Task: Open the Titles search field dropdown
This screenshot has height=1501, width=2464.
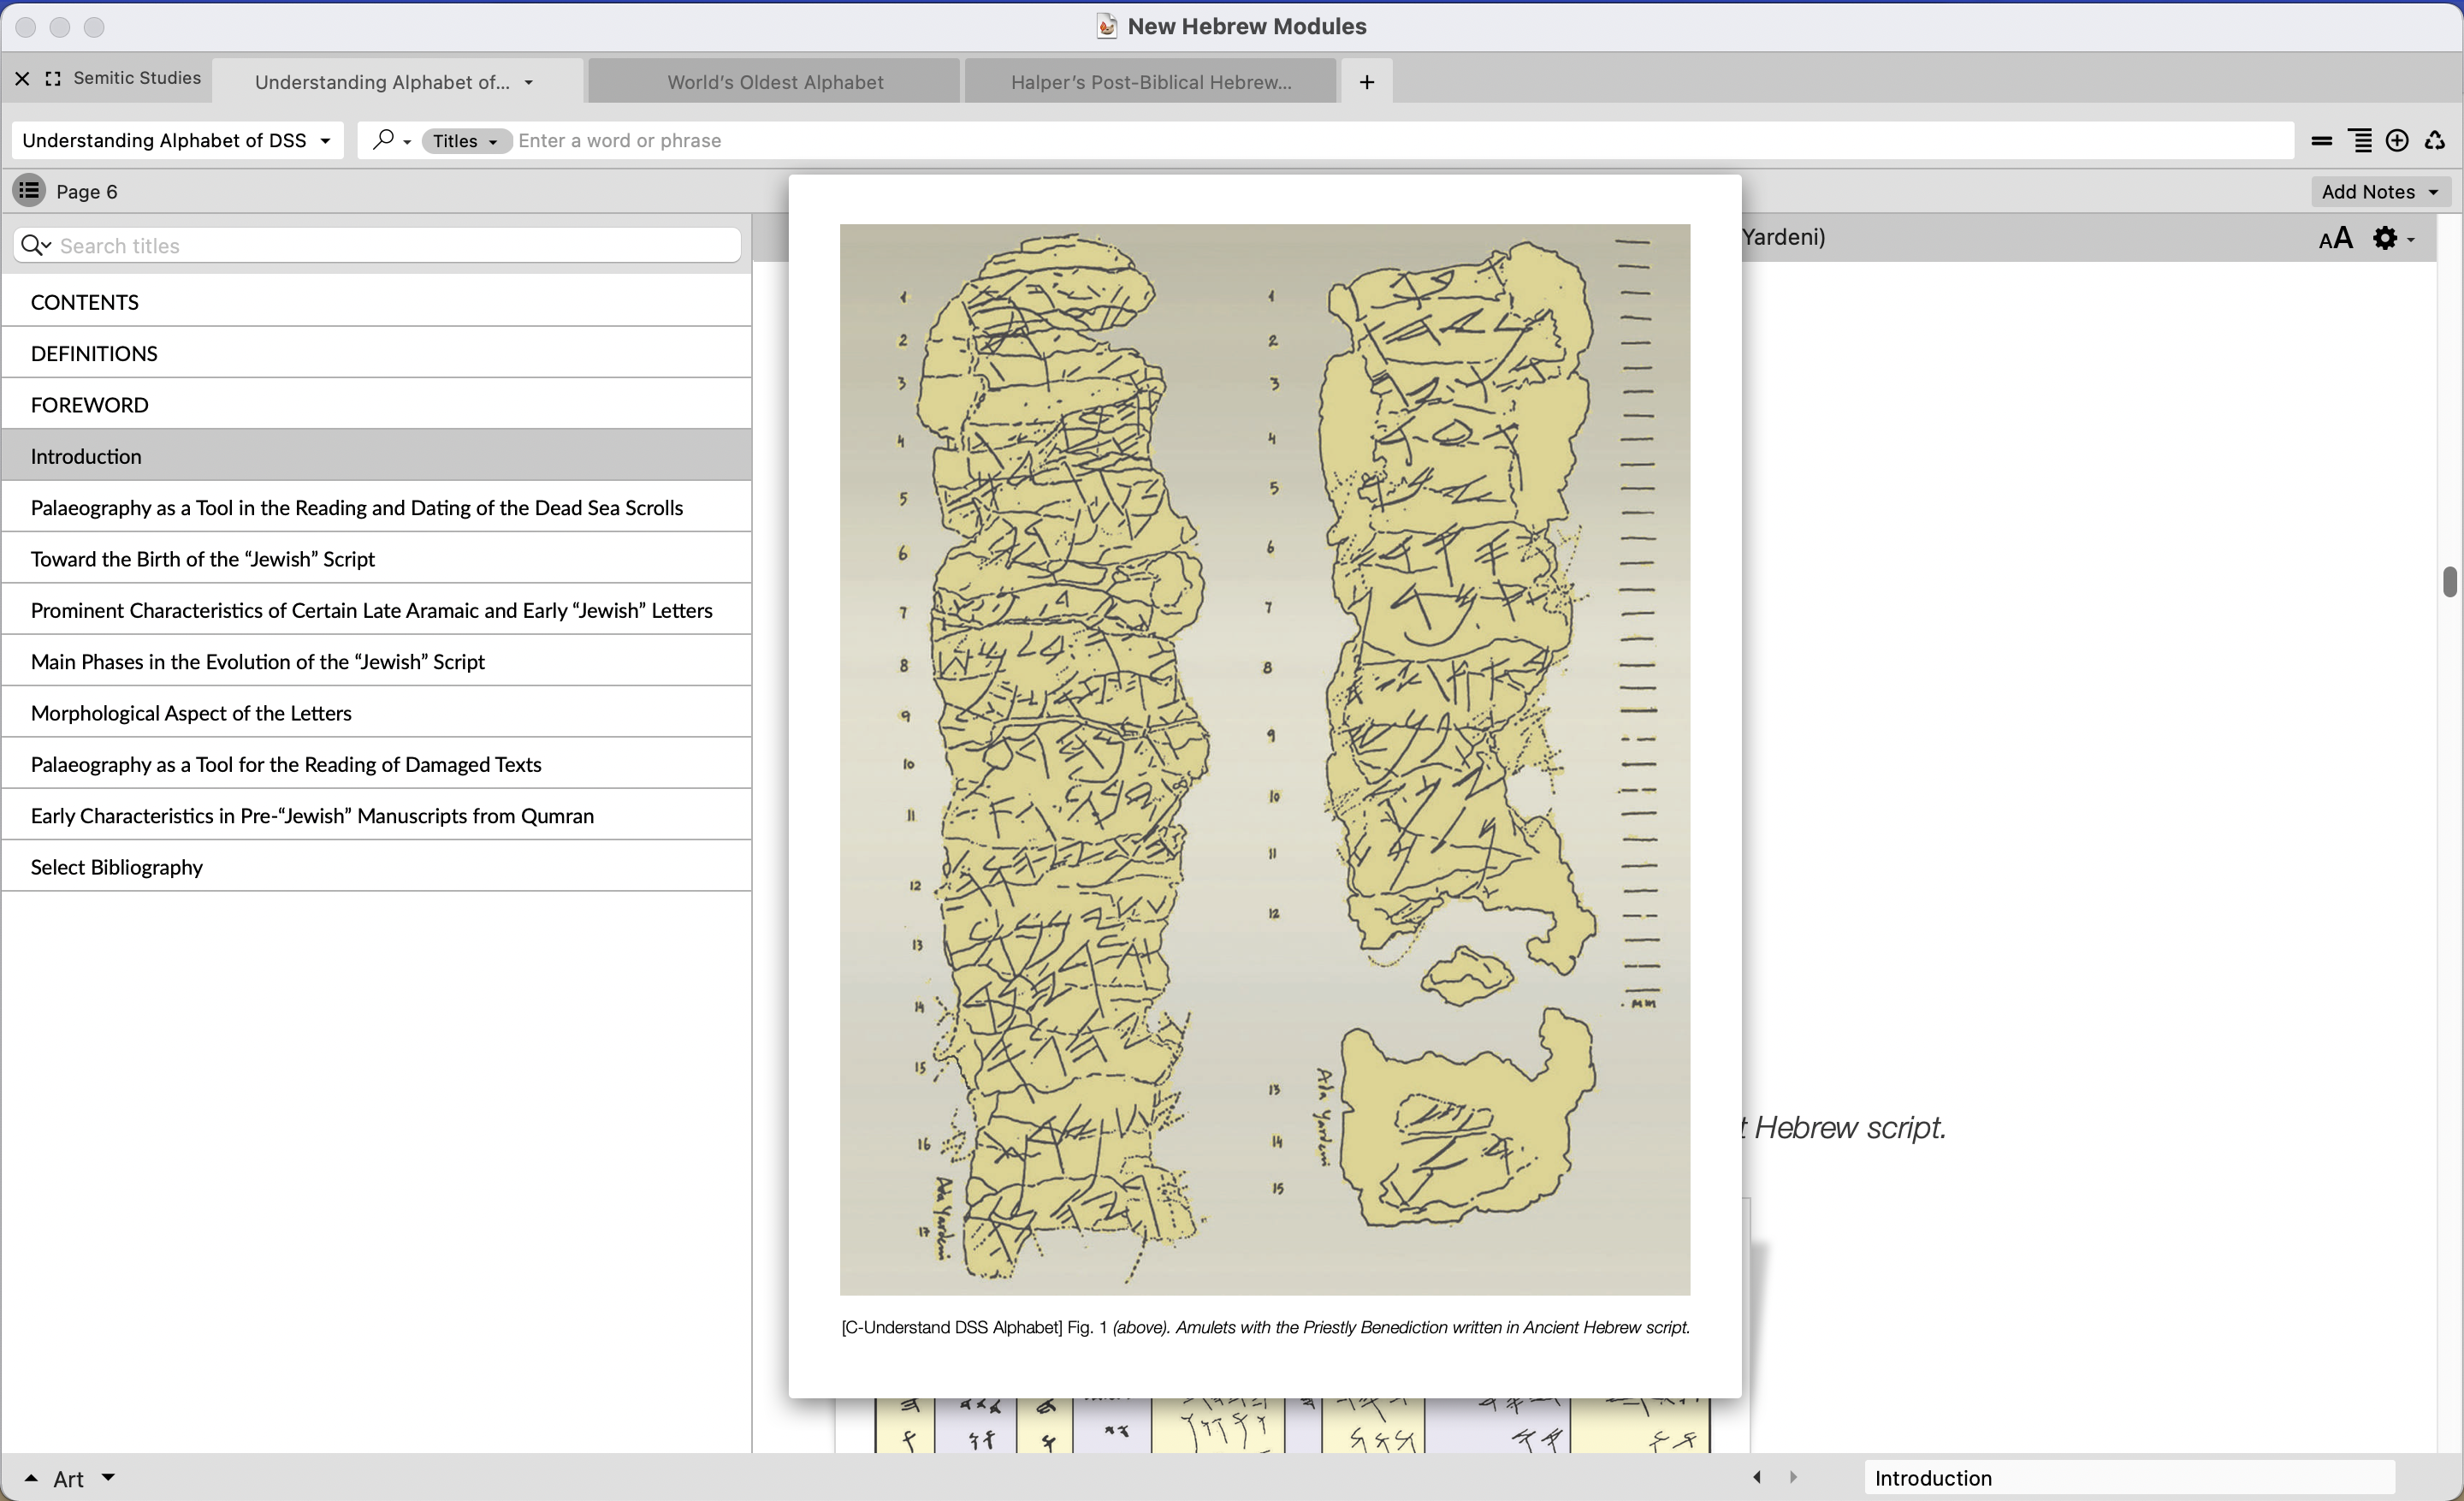Action: [465, 141]
